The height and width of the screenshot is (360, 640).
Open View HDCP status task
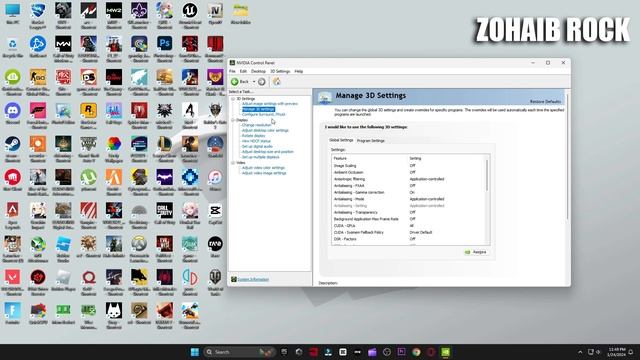click(x=256, y=141)
